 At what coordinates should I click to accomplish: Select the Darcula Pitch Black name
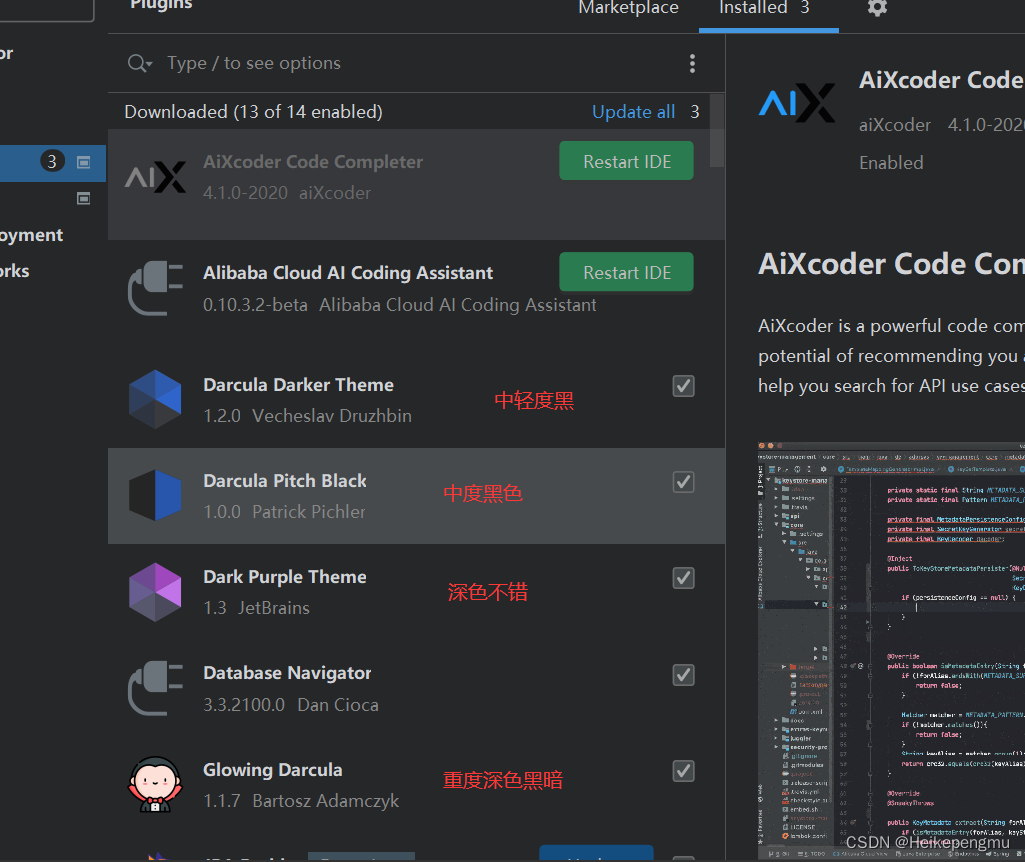(284, 480)
